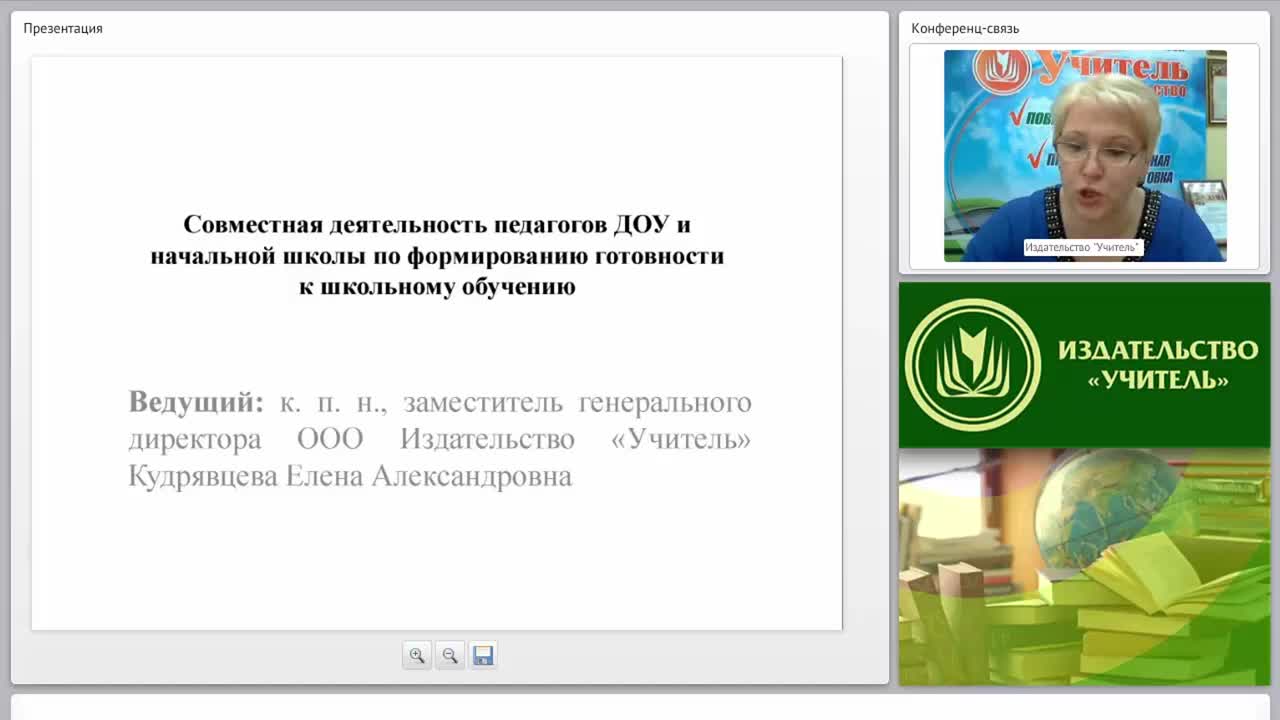Image resolution: width=1280 pixels, height=720 pixels.
Task: Click the name "Кудрявцева Елена Александровна"
Action: click(350, 476)
